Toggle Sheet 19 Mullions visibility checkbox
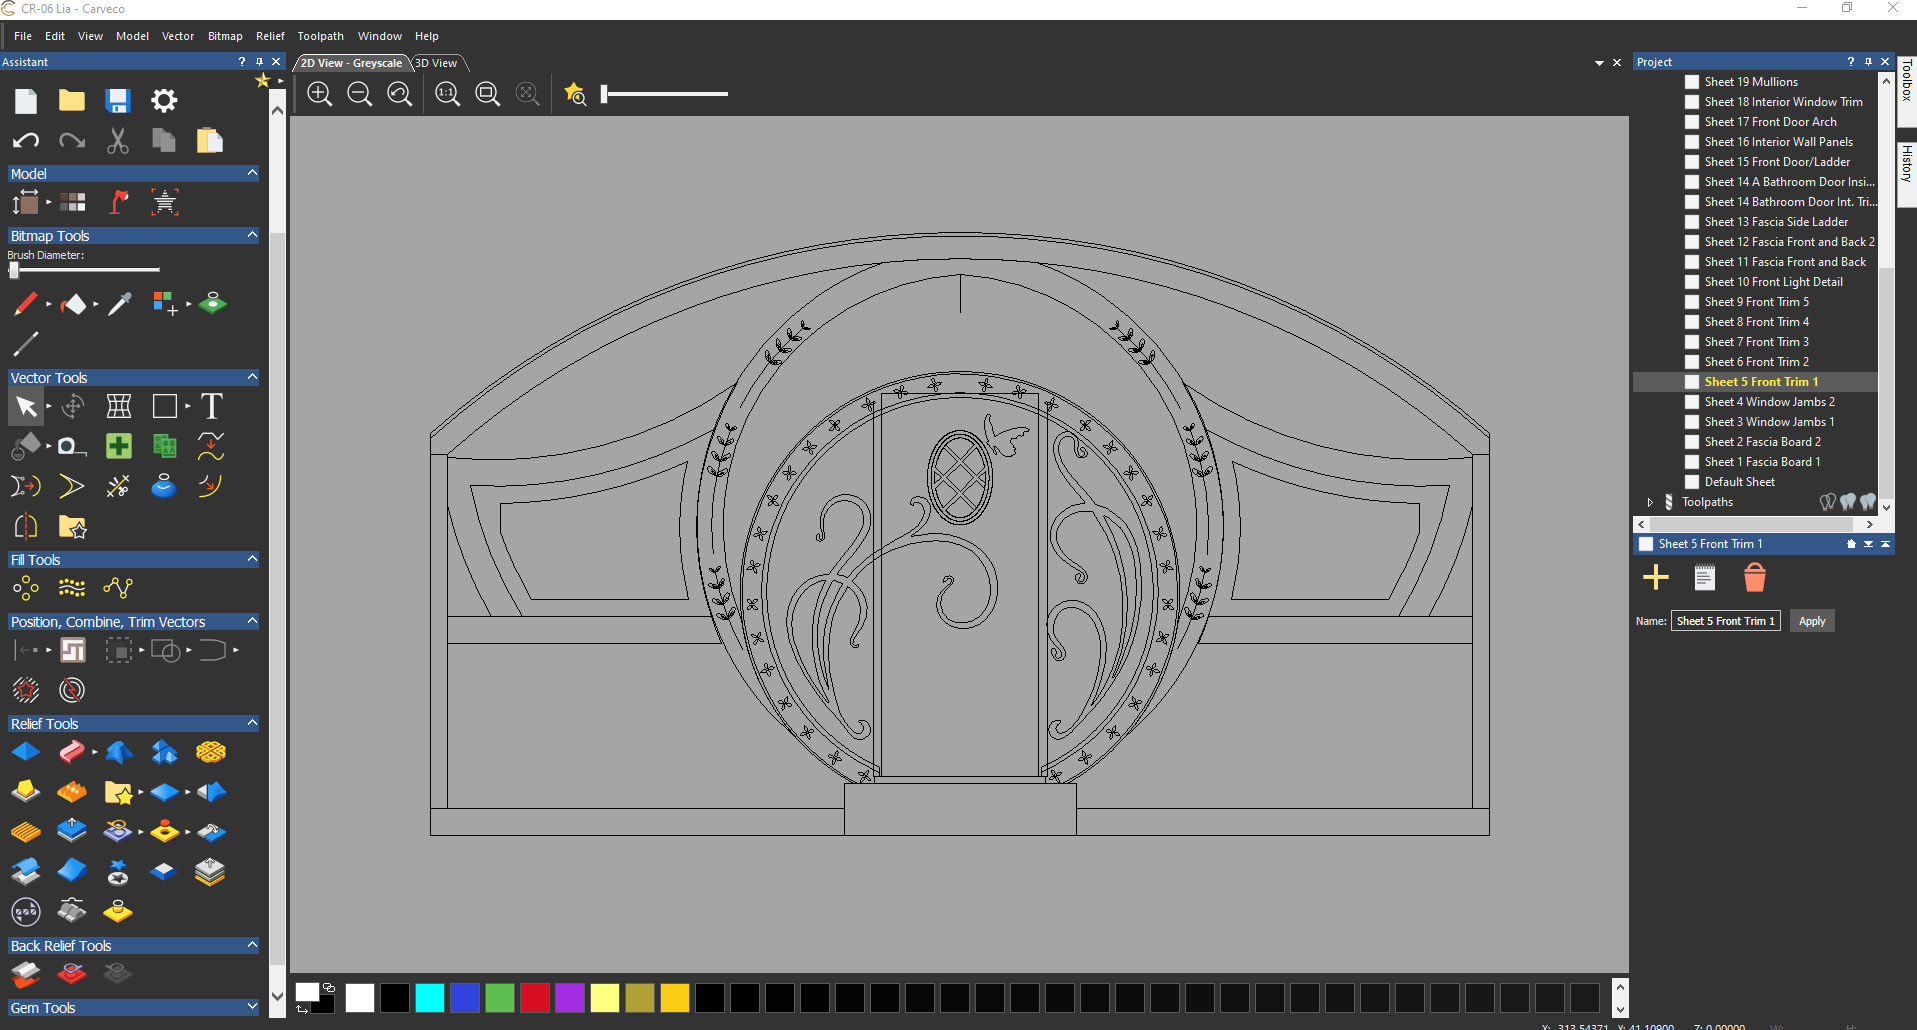Viewport: 1917px width, 1030px height. [1692, 82]
